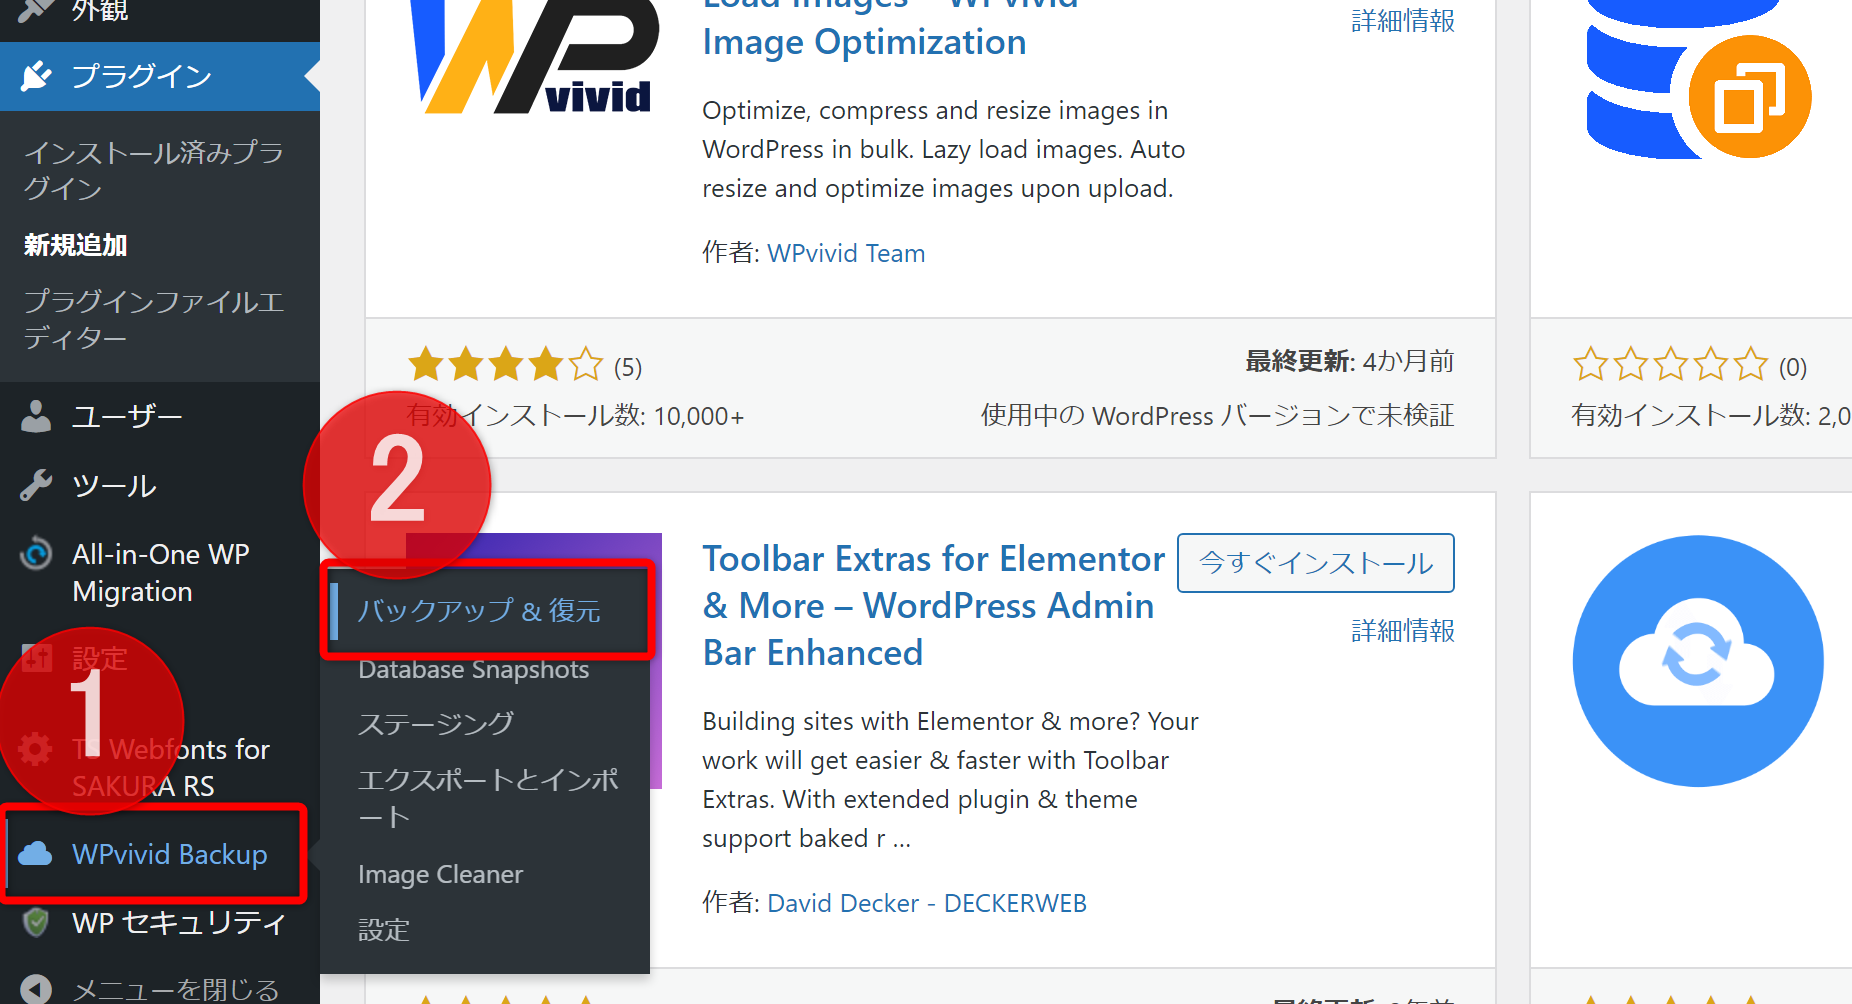Image resolution: width=1852 pixels, height=1004 pixels.
Task: Click the blue cloud sync plugin icon
Action: (x=1697, y=661)
